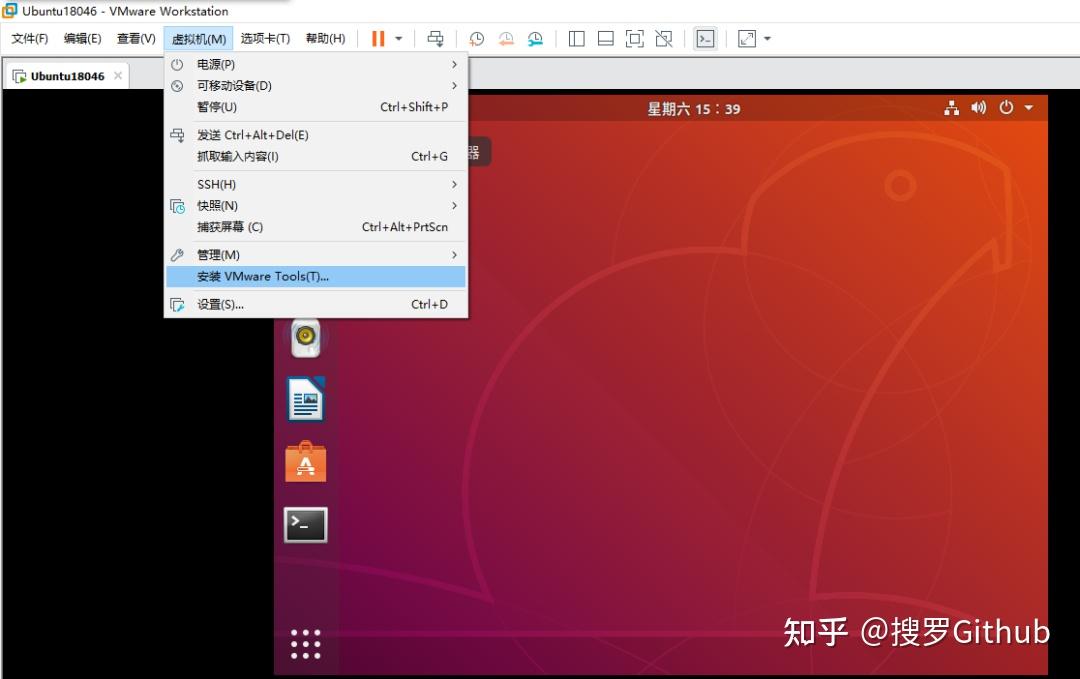Open the snapshot manager toolbar icon
1080x679 pixels.
tap(535, 39)
